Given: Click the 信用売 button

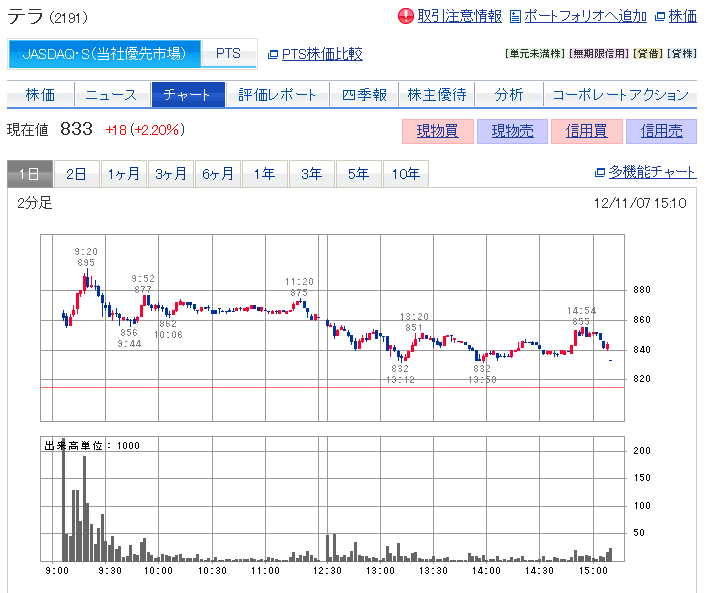Looking at the screenshot, I should (661, 131).
